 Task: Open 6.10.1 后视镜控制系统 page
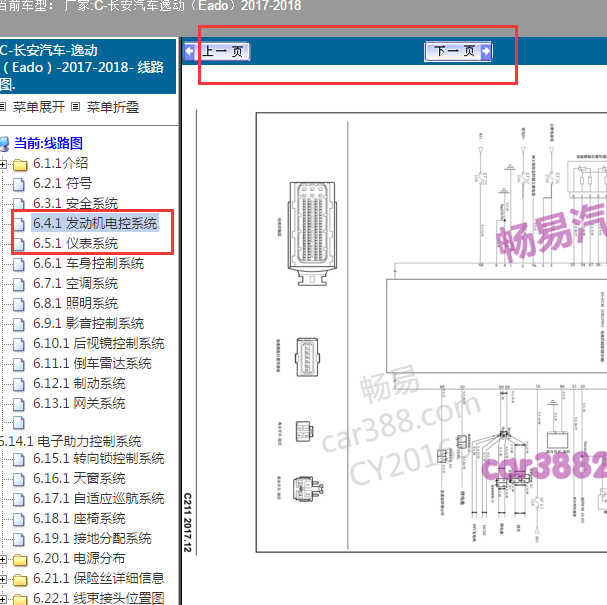(99, 344)
